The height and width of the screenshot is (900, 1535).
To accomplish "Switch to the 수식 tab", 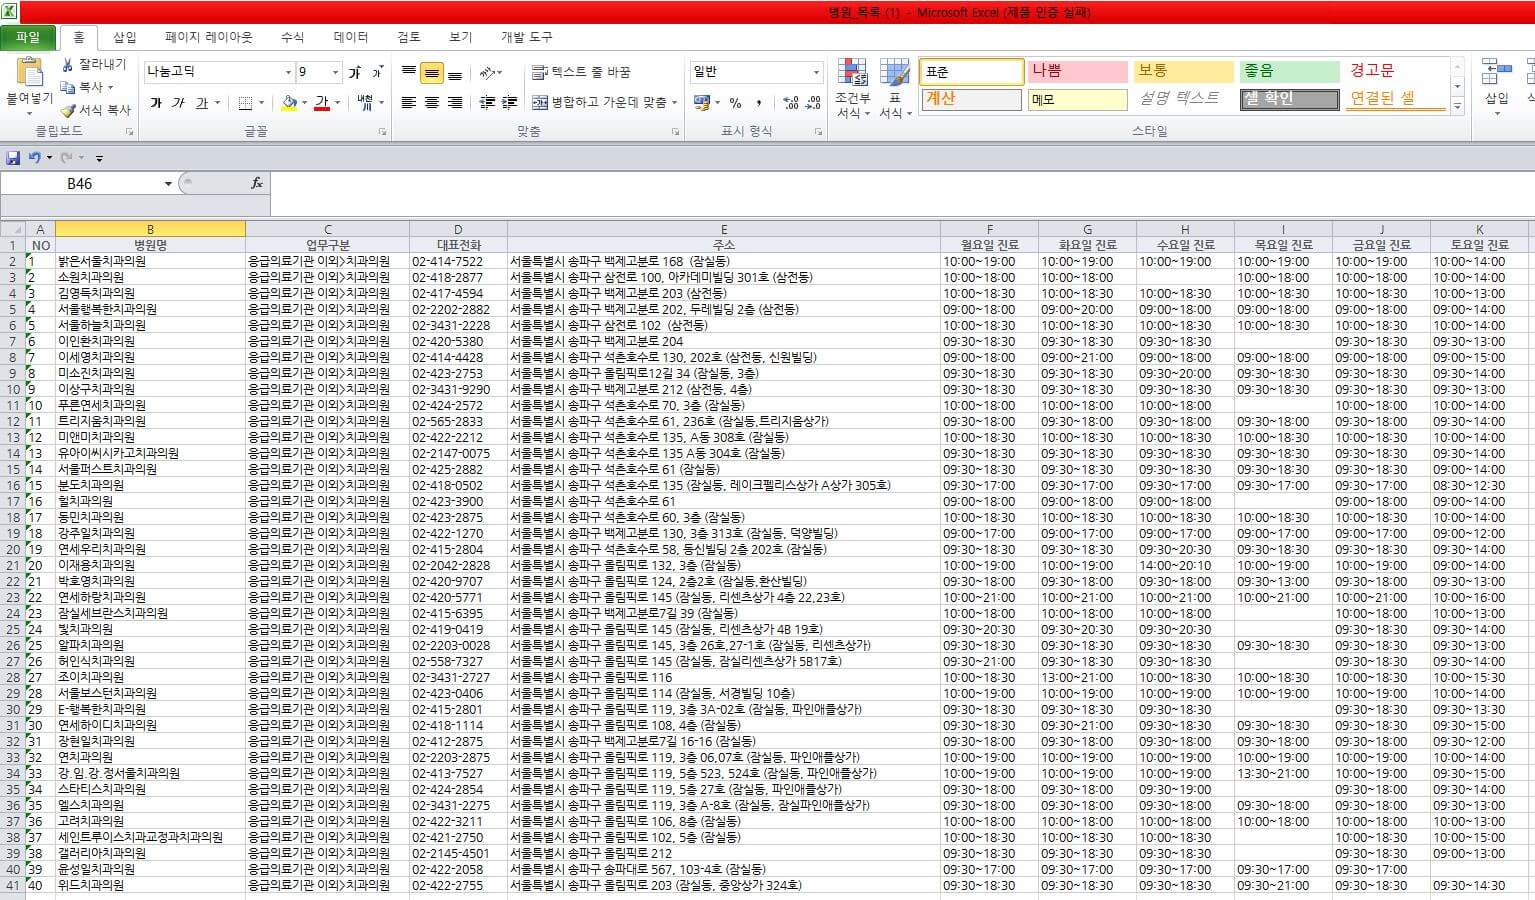I will [x=292, y=37].
